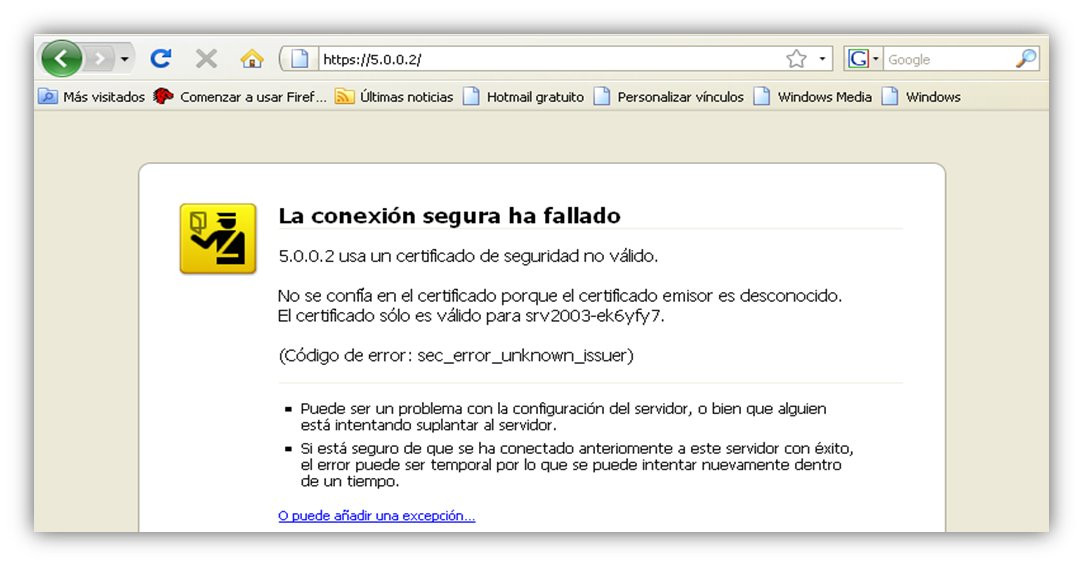This screenshot has height=566, width=1083.
Task: Click the Stop loading X icon
Action: (206, 59)
